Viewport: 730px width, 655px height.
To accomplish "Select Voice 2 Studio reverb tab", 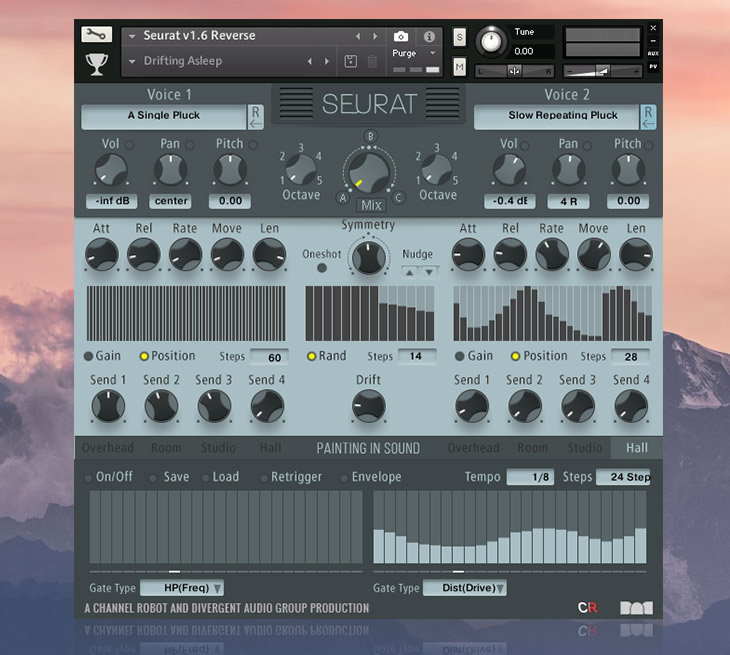I will coord(585,448).
